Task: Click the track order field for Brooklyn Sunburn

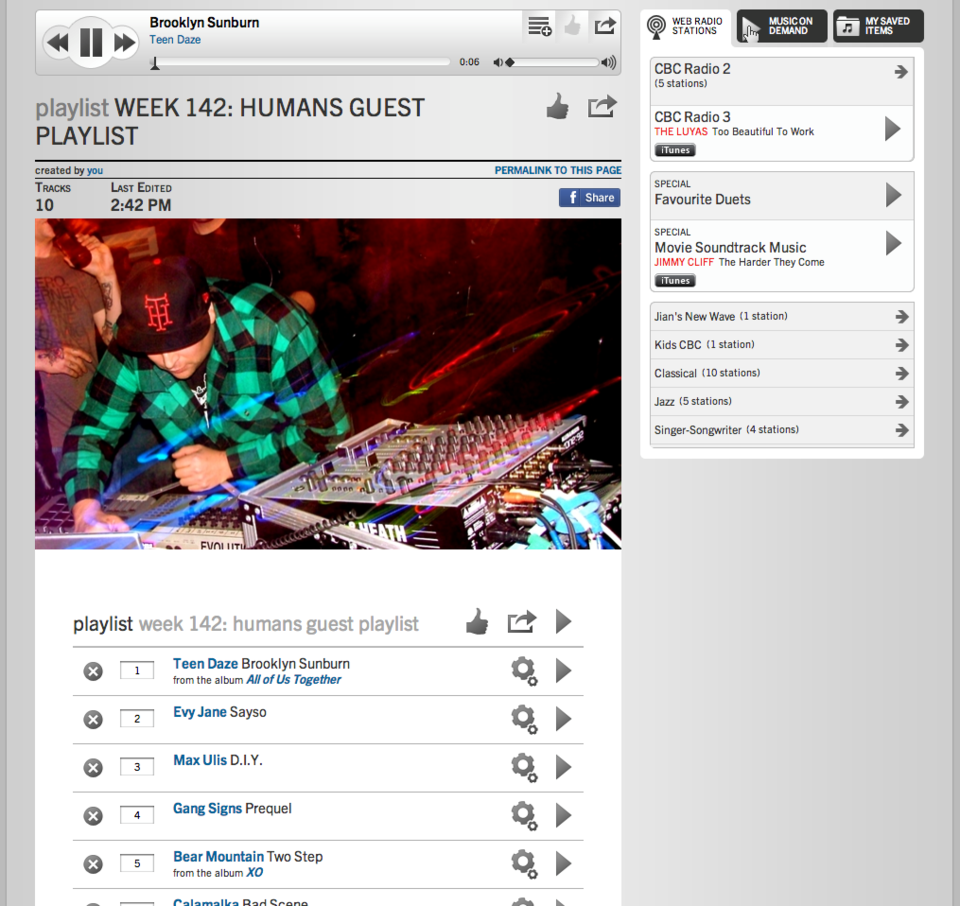Action: point(137,671)
